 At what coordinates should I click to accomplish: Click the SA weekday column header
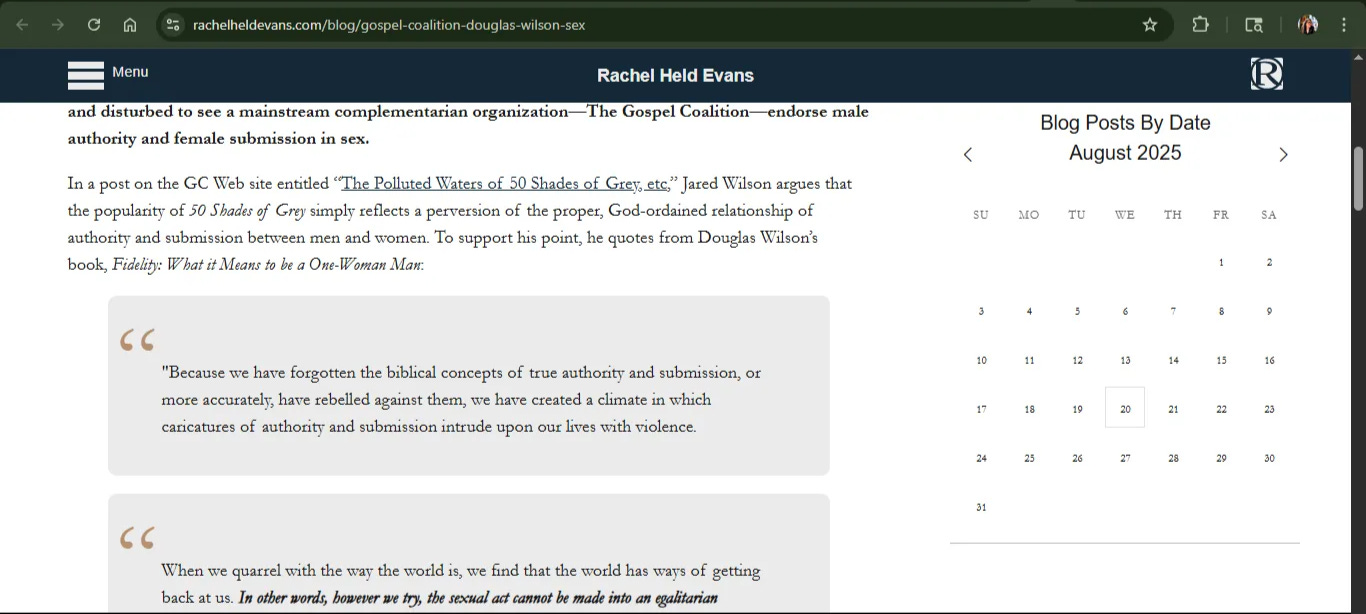click(1269, 215)
